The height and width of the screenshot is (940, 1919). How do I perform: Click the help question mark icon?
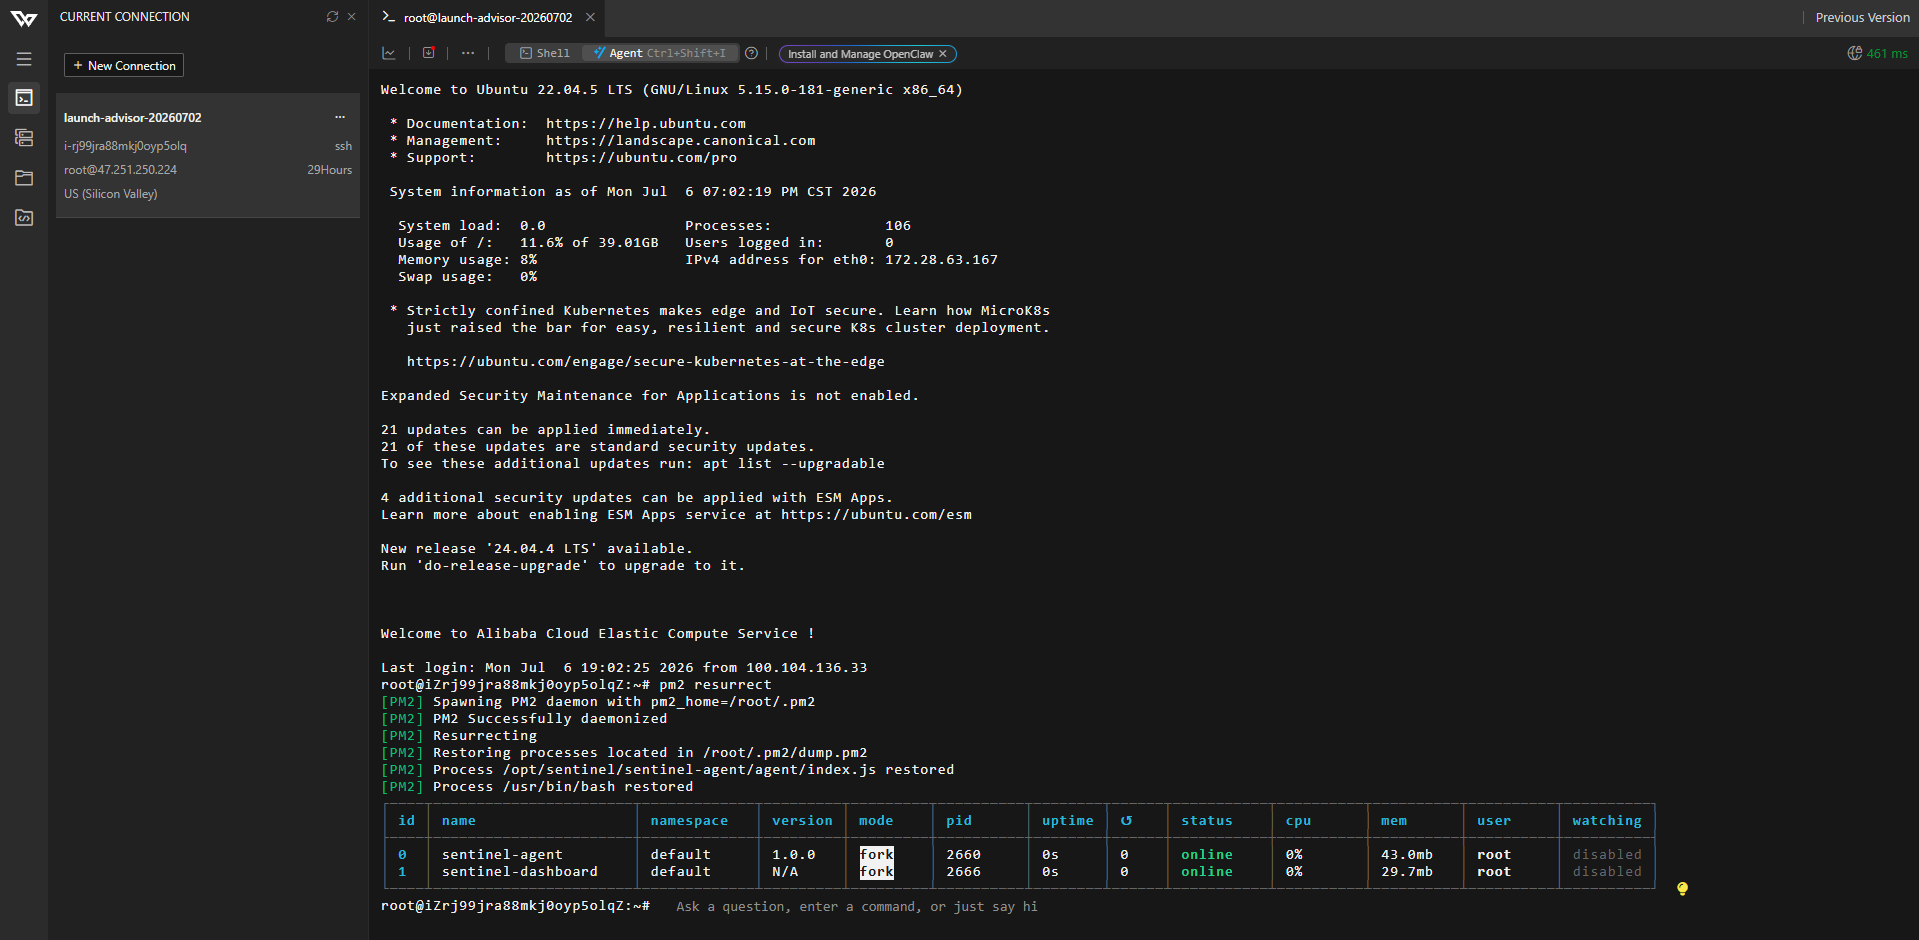[752, 53]
